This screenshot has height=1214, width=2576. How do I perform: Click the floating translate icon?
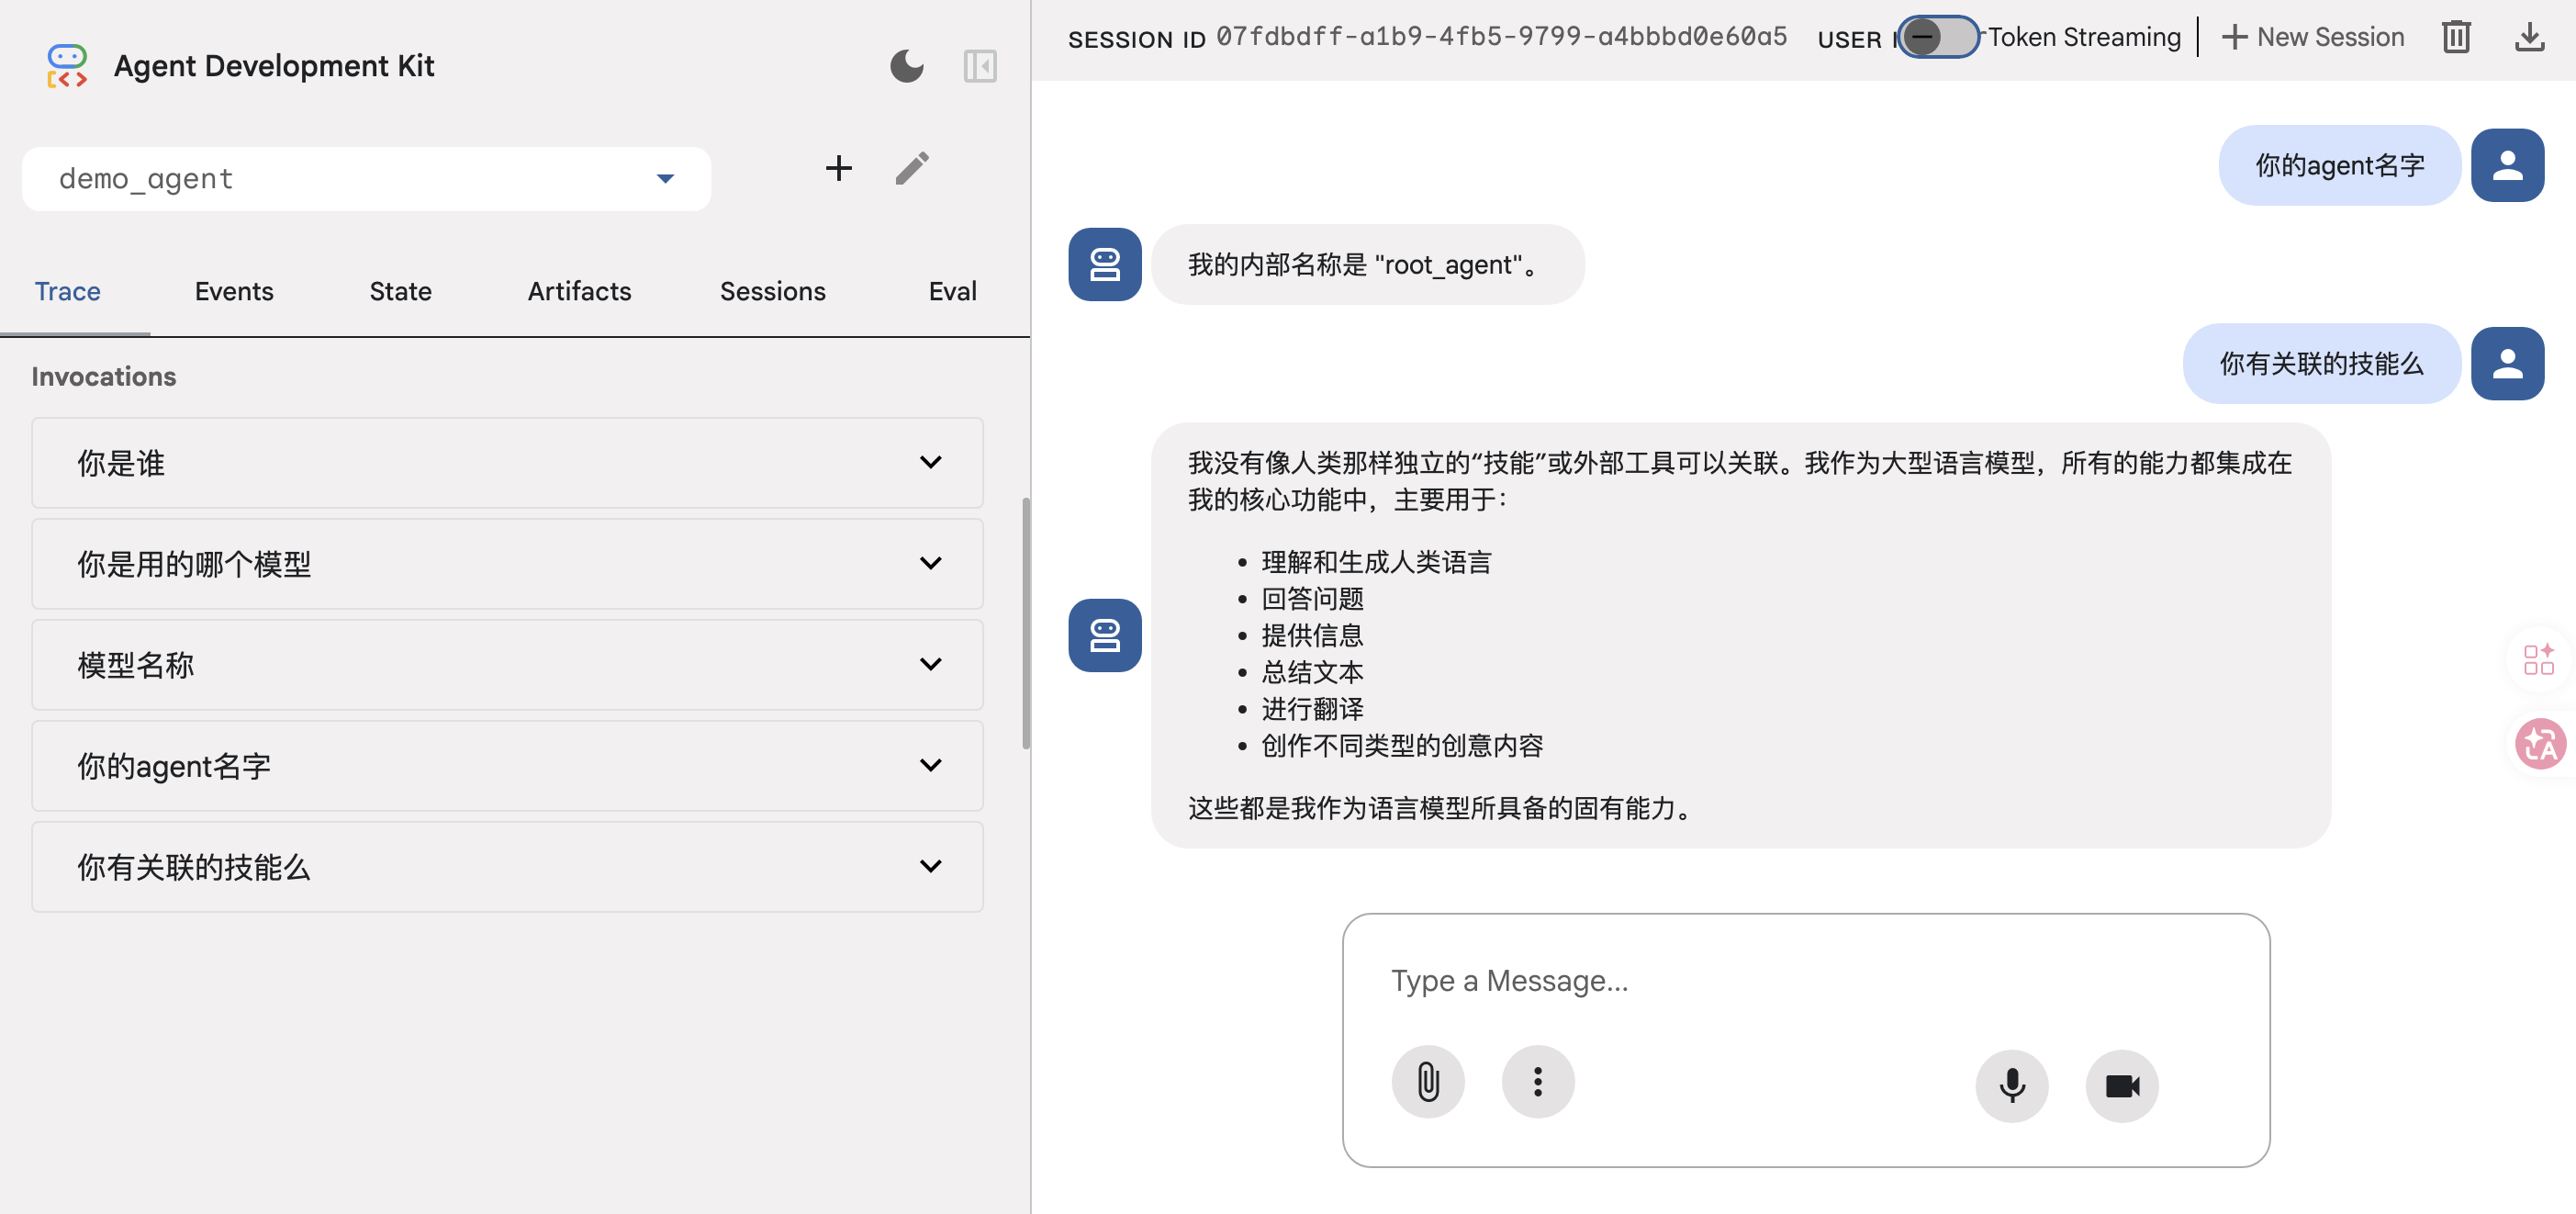pyautogui.click(x=2540, y=744)
